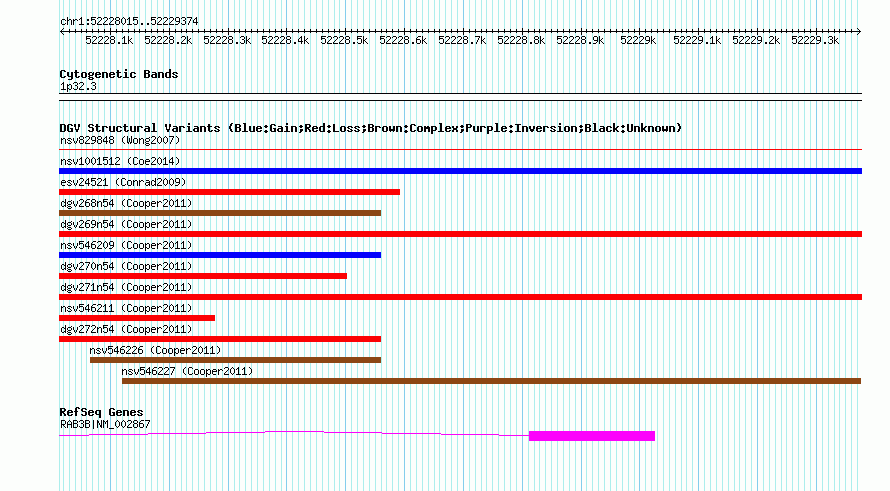890x491 pixels.
Task: Open the dgv268n54 (Cooper2011) label
Action: (126, 203)
